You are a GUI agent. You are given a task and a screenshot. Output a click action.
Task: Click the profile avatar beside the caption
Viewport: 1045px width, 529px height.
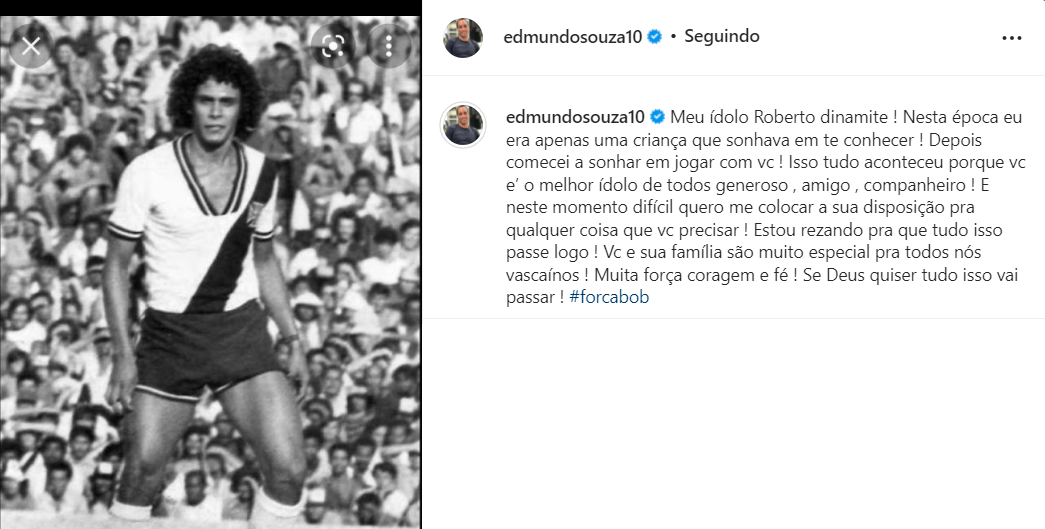pos(463,125)
